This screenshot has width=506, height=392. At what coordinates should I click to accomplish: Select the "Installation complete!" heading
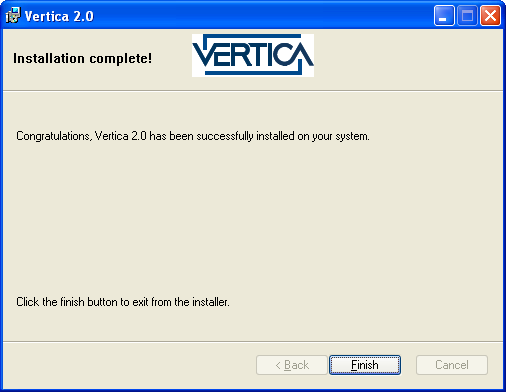point(83,58)
